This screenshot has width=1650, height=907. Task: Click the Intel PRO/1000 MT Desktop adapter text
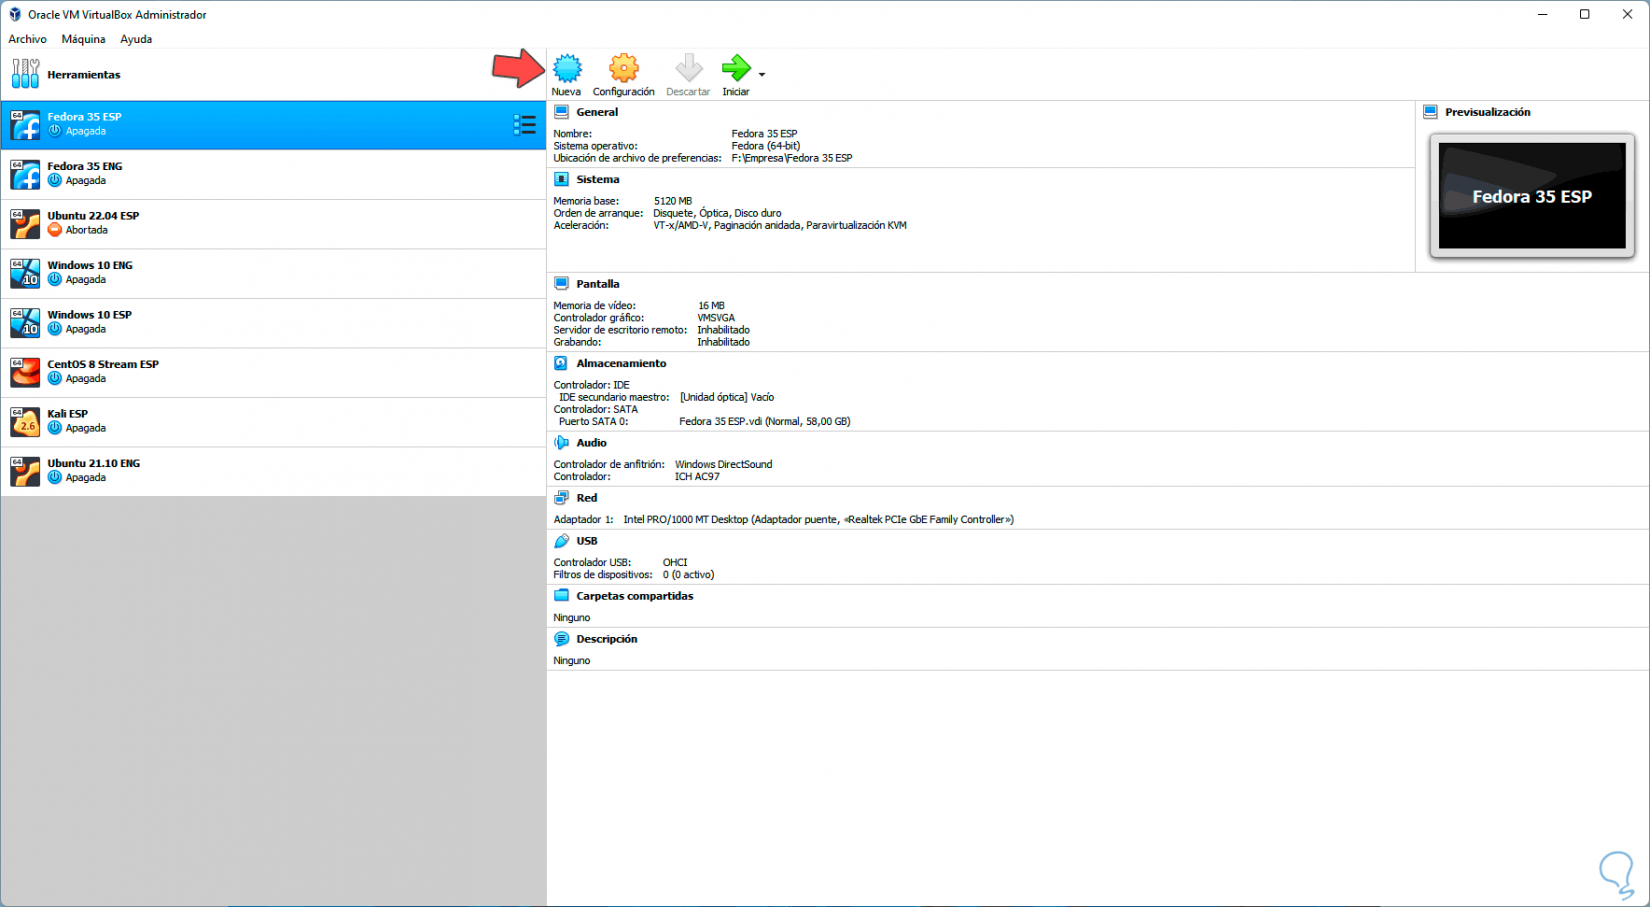click(x=819, y=520)
